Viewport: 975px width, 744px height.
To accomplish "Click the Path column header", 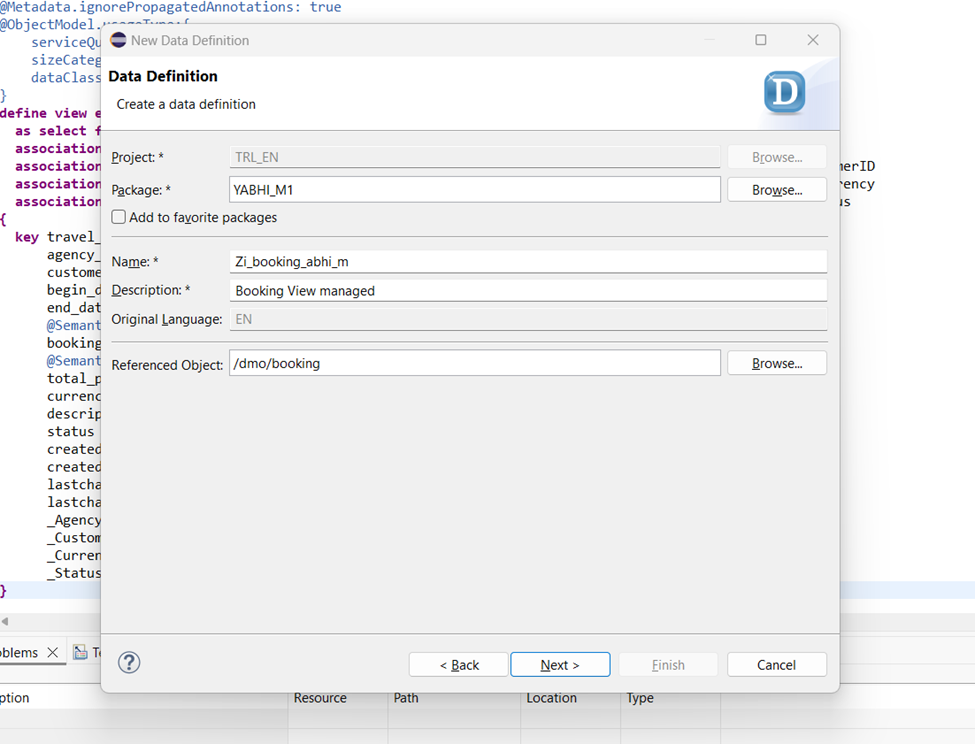I will coord(405,698).
